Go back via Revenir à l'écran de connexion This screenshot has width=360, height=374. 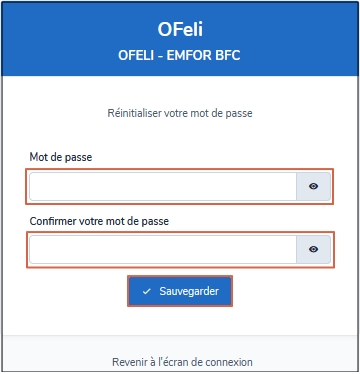click(x=182, y=362)
